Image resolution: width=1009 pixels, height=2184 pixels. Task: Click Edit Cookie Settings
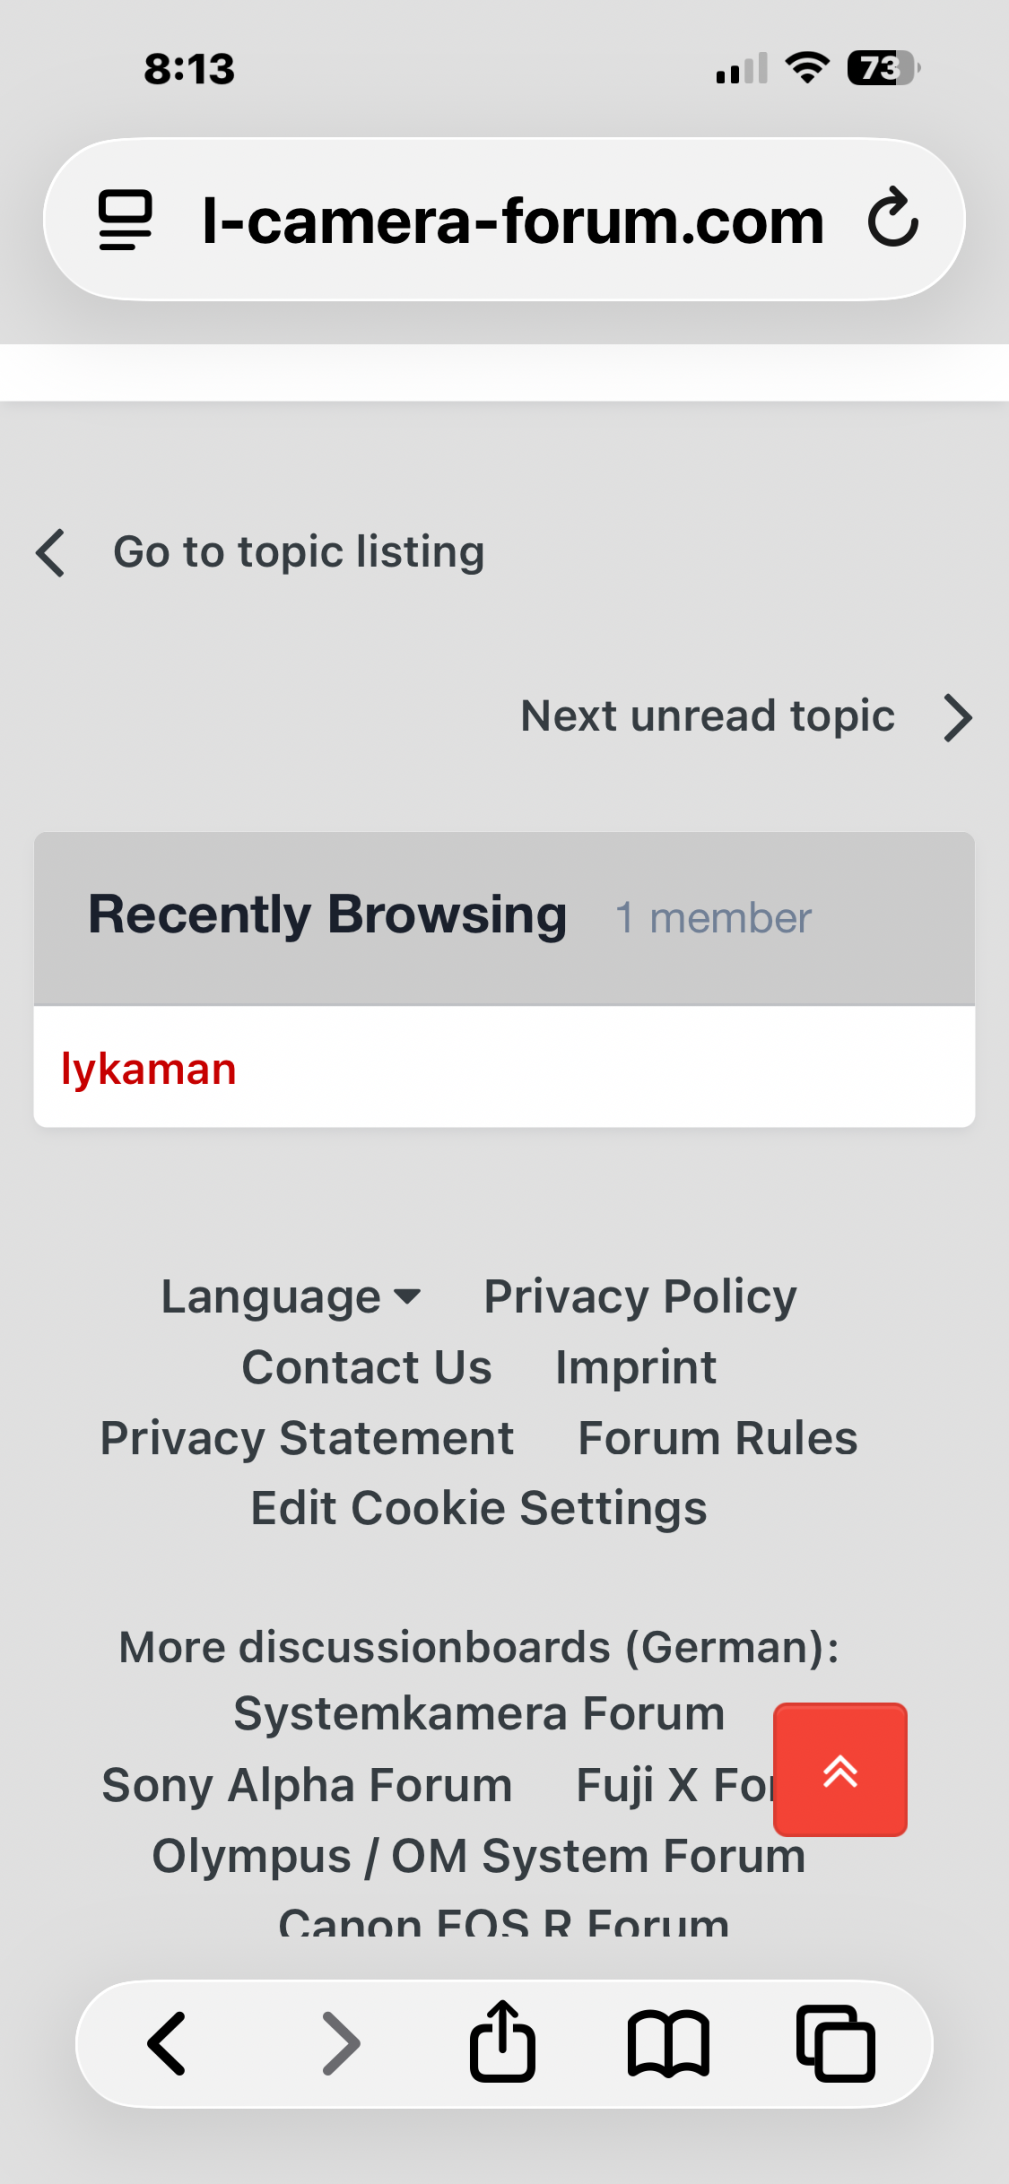coord(479,1508)
